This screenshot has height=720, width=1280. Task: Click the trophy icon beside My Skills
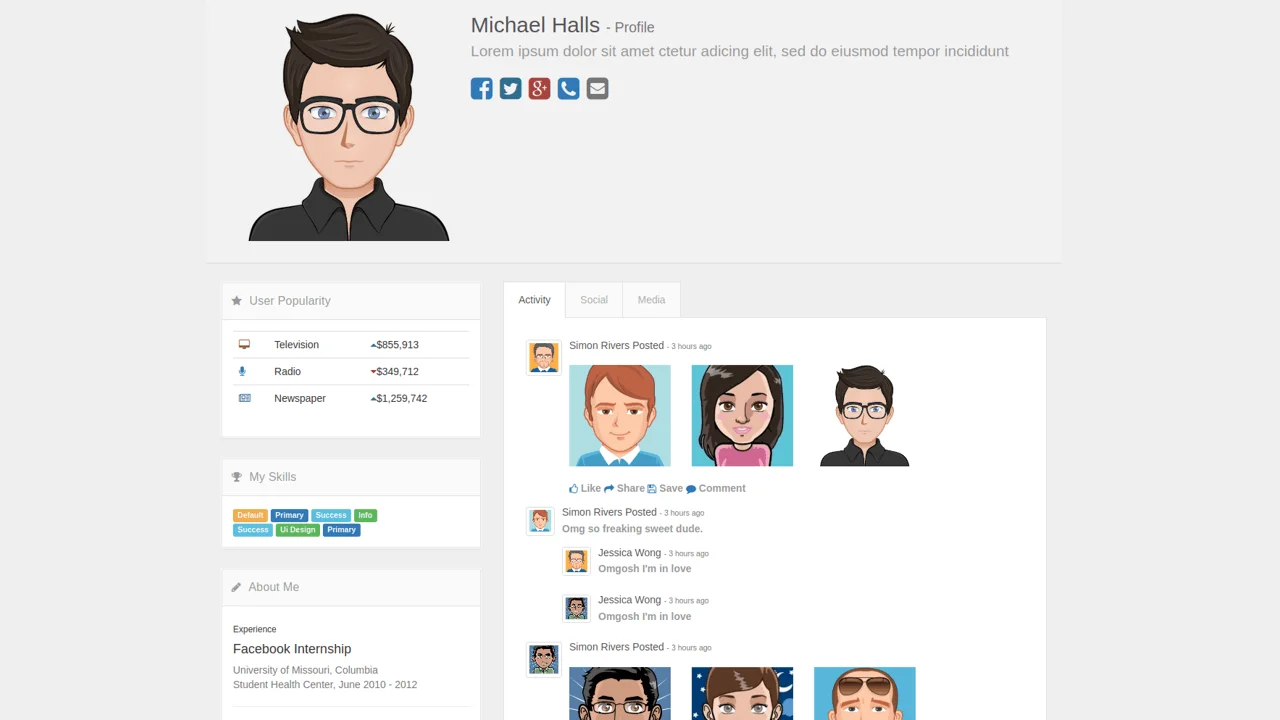point(236,477)
